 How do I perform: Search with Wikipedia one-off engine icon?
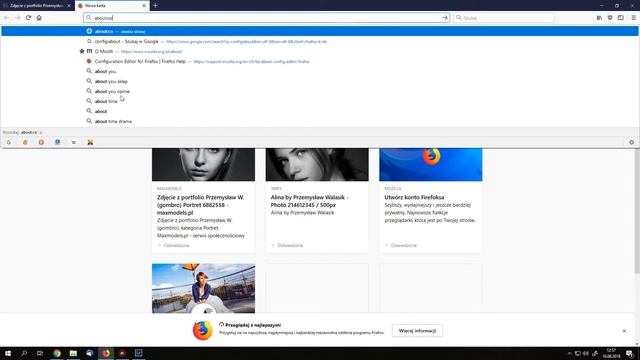[74, 142]
